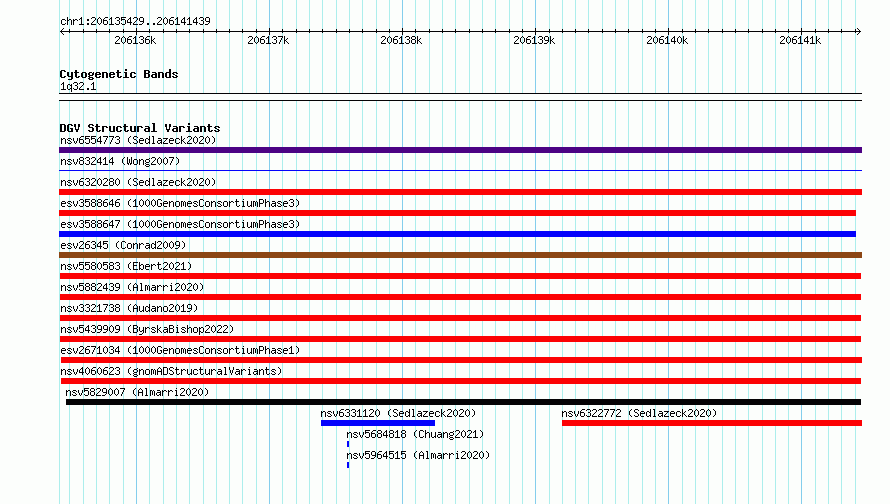This screenshot has height=504, width=890.
Task: Select the red nsv5439909 variant bar
Action: tap(460, 339)
